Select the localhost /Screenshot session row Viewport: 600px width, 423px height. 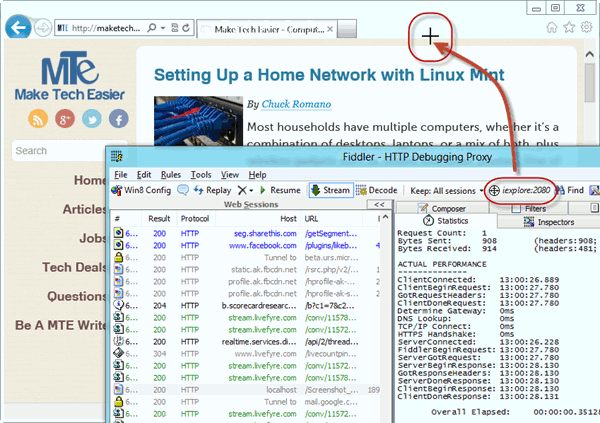pos(246,390)
